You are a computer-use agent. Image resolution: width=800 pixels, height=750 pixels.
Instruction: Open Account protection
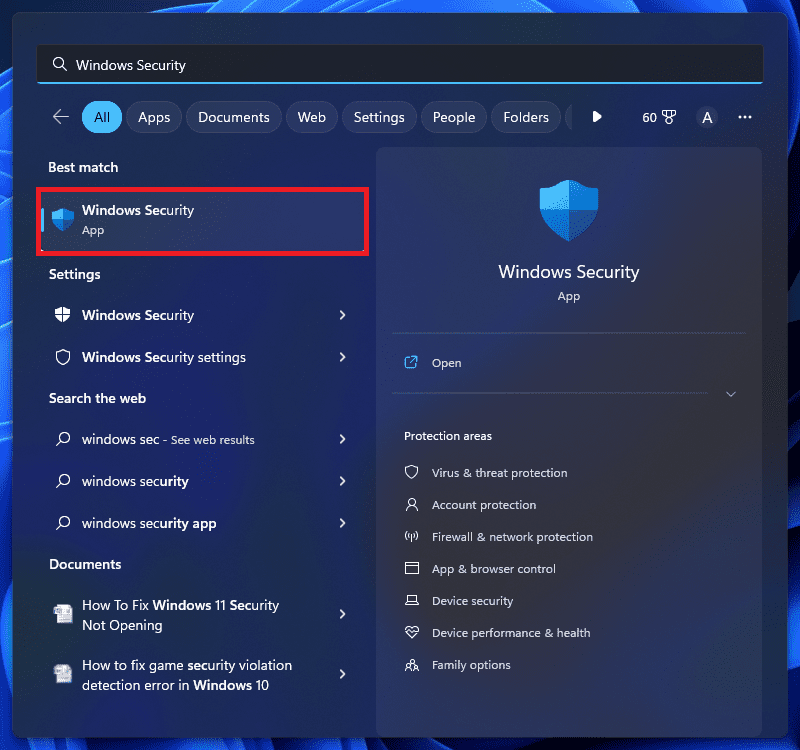[x=484, y=505]
